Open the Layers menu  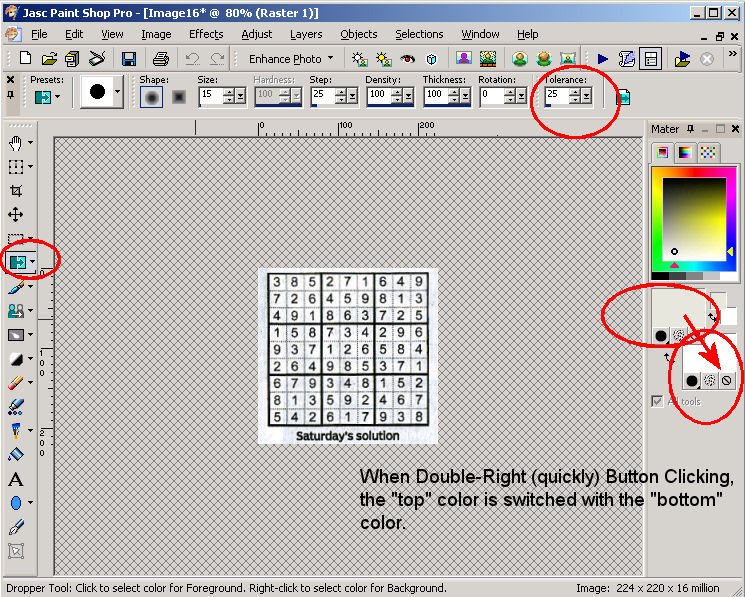(306, 34)
